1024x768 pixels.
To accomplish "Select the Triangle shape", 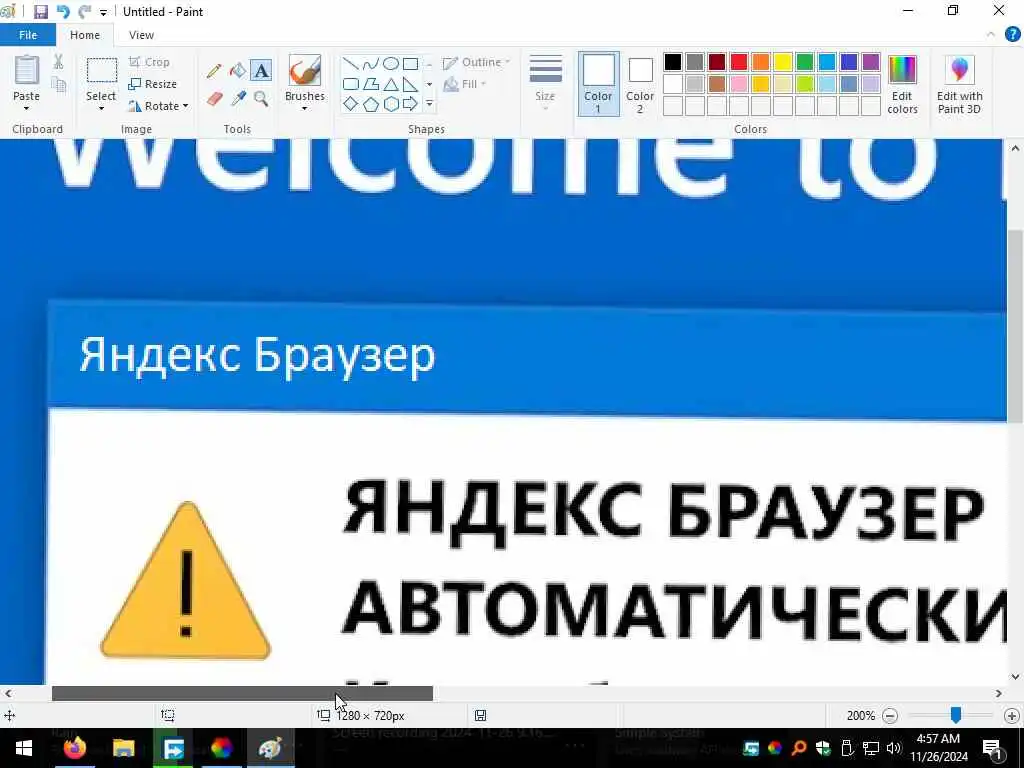I will pyautogui.click(x=391, y=84).
